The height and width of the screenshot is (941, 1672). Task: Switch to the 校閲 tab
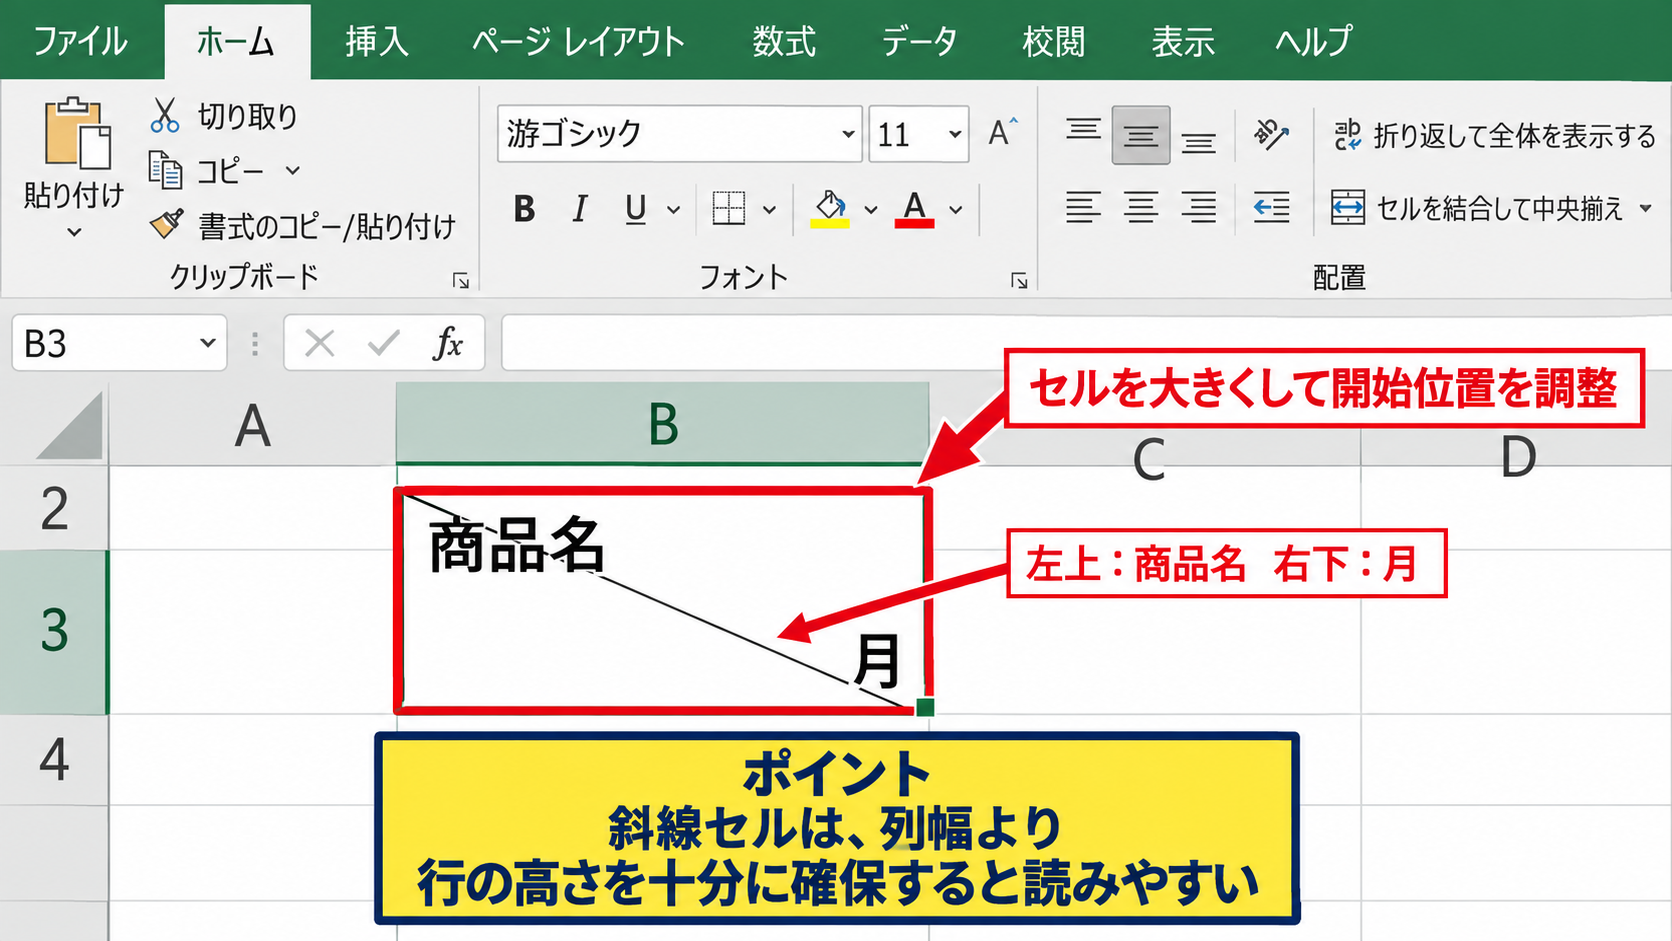1053,41
